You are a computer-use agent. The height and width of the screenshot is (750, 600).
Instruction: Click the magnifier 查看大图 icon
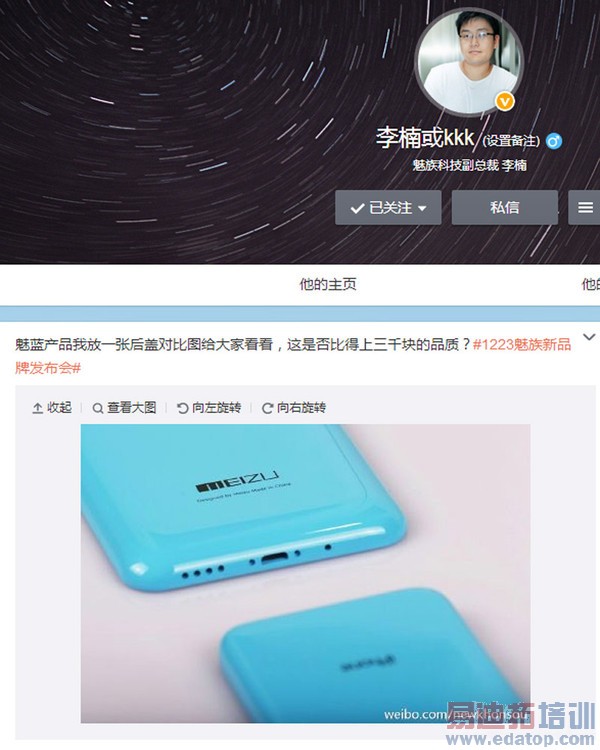[x=98, y=408]
